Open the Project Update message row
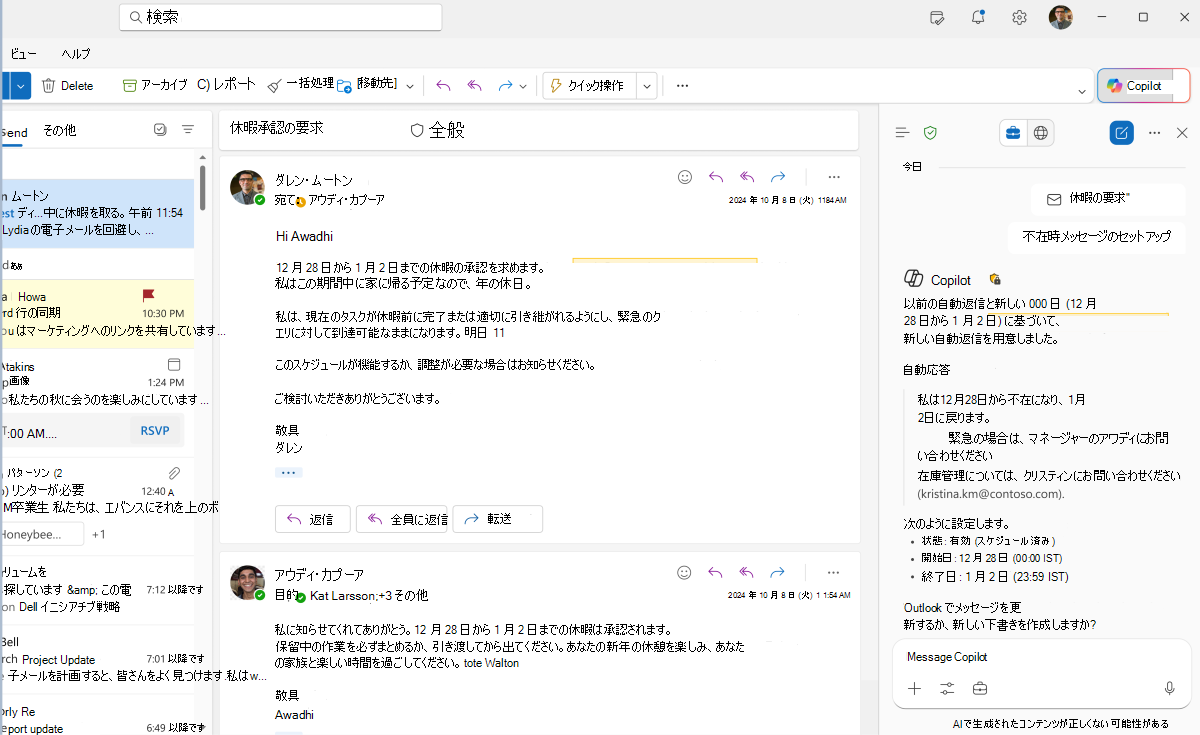The height and width of the screenshot is (735, 1200). (x=97, y=660)
